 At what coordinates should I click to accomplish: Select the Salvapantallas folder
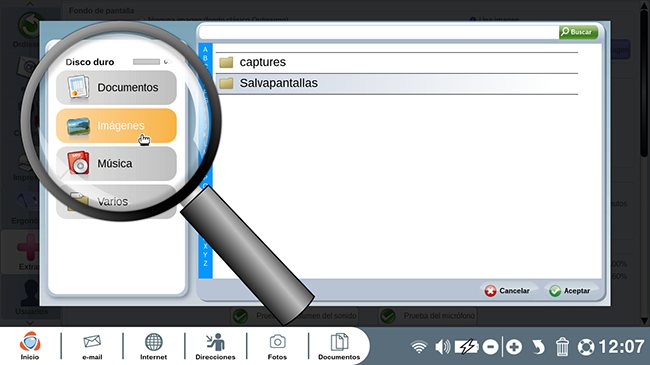[397, 83]
